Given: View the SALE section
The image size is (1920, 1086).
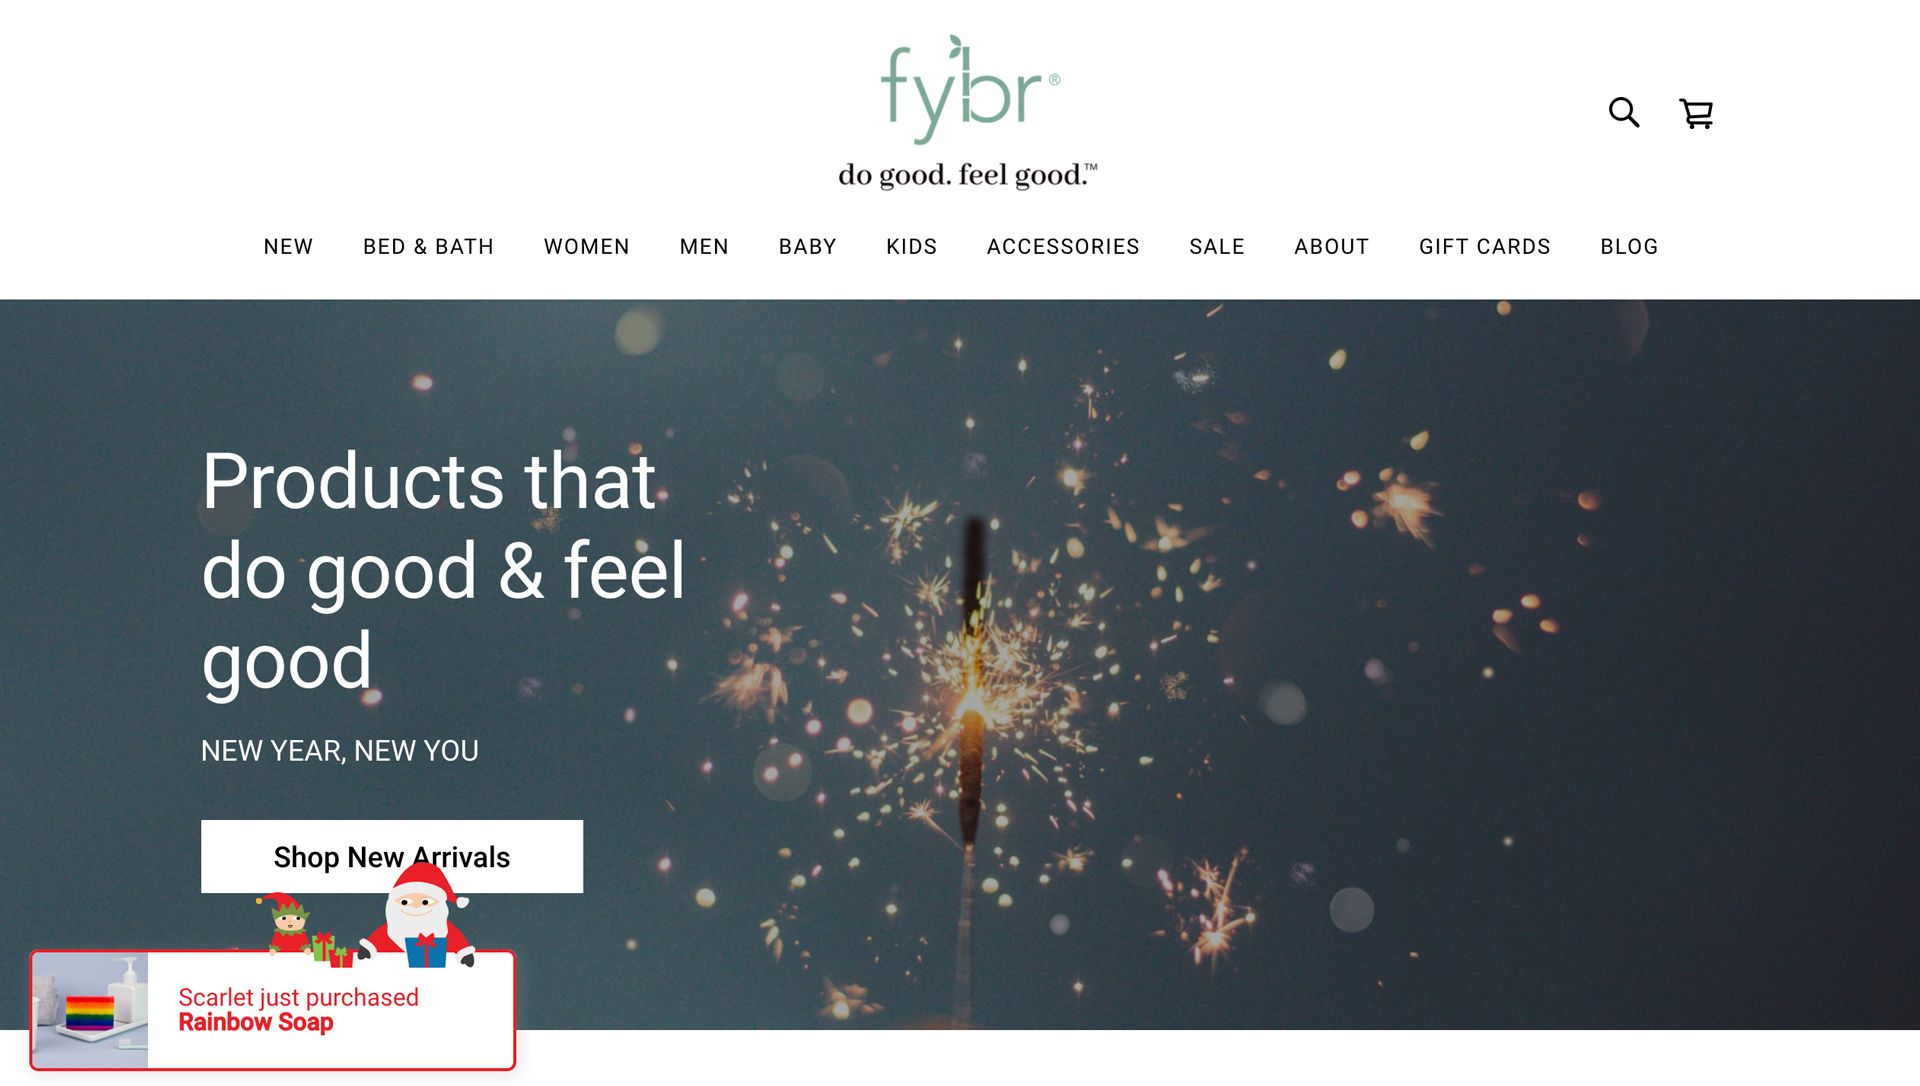Looking at the screenshot, I should click(x=1216, y=247).
